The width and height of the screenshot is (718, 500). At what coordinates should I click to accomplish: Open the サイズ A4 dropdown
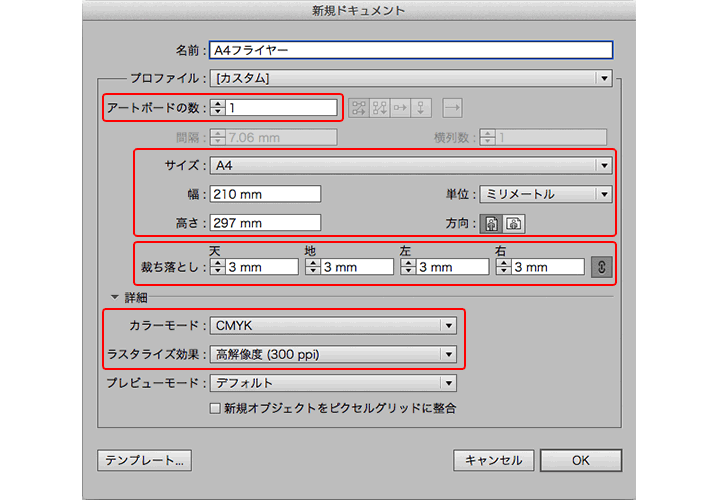click(409, 165)
